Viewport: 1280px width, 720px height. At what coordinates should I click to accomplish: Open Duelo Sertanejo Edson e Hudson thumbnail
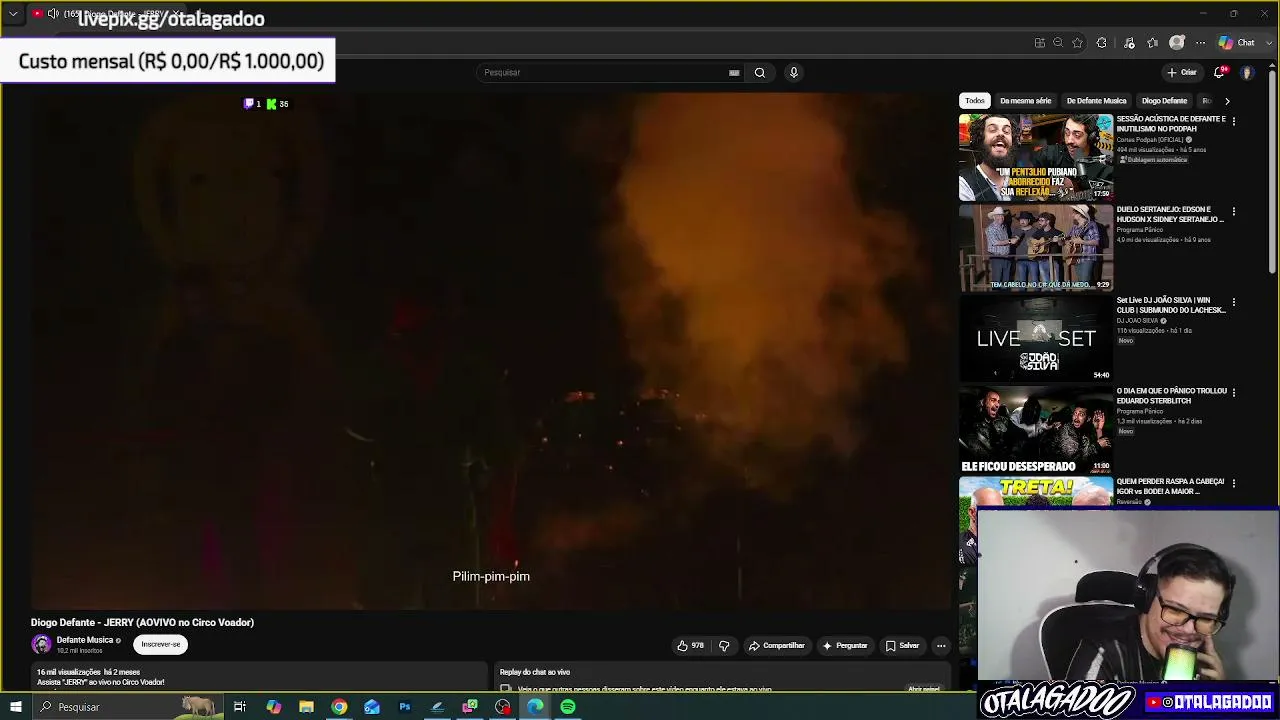point(1036,248)
